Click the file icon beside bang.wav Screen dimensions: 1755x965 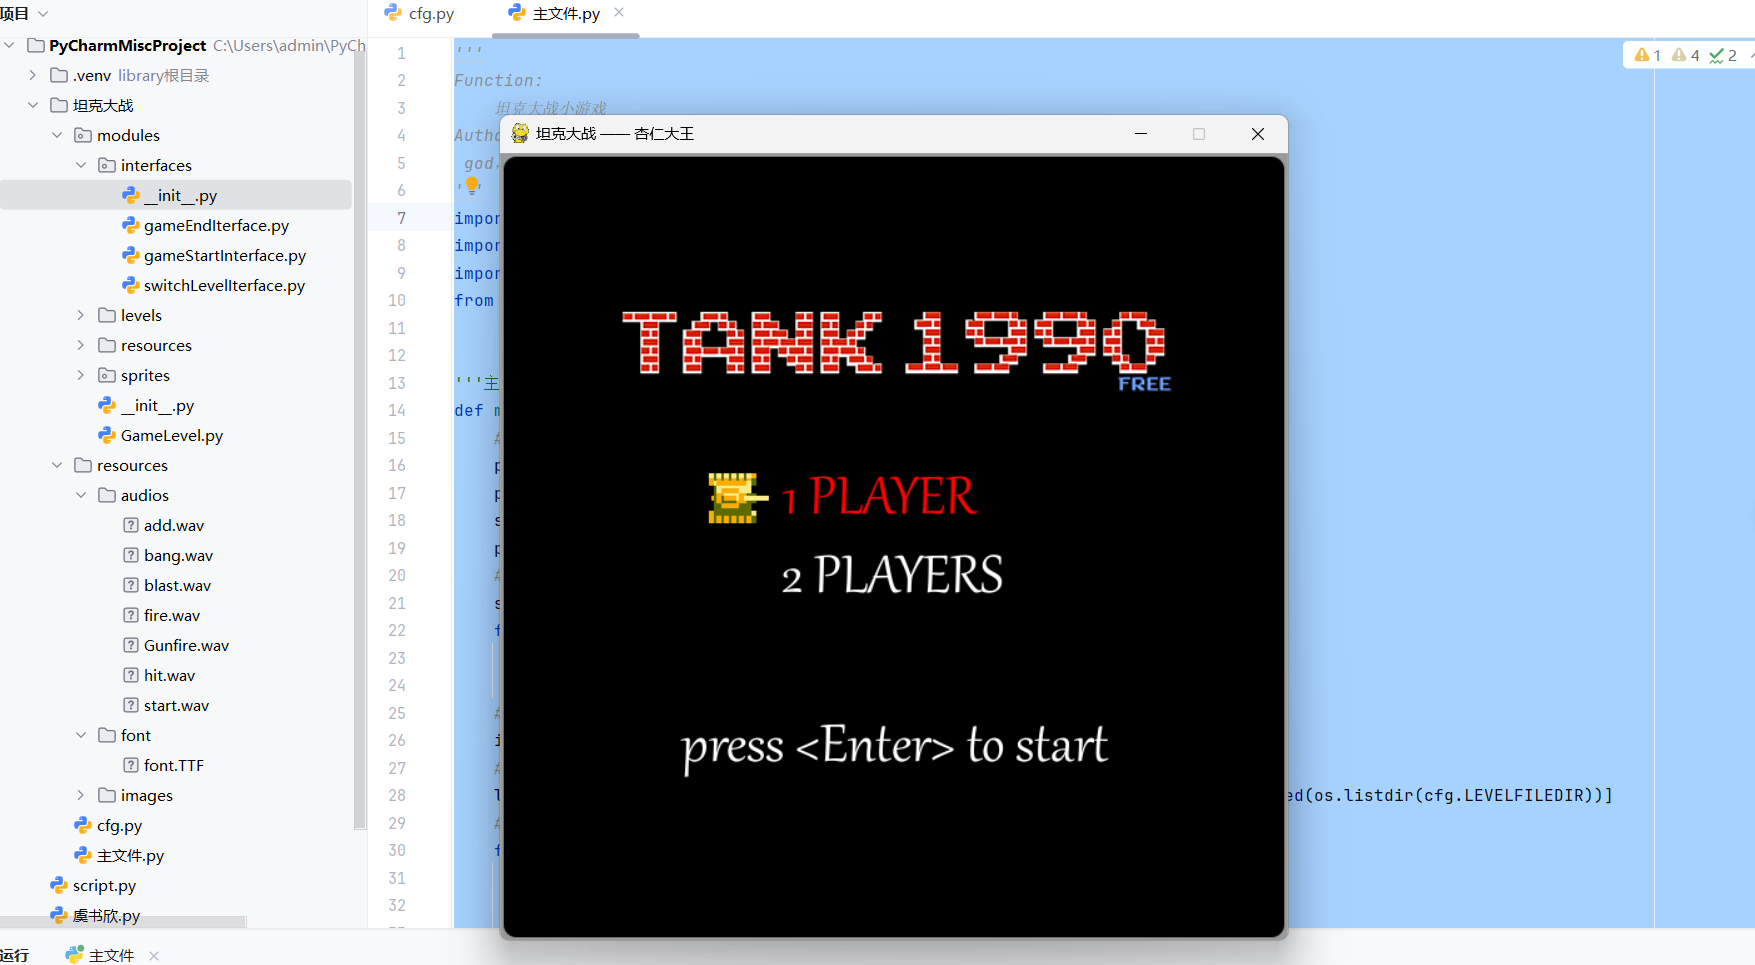[x=131, y=555]
